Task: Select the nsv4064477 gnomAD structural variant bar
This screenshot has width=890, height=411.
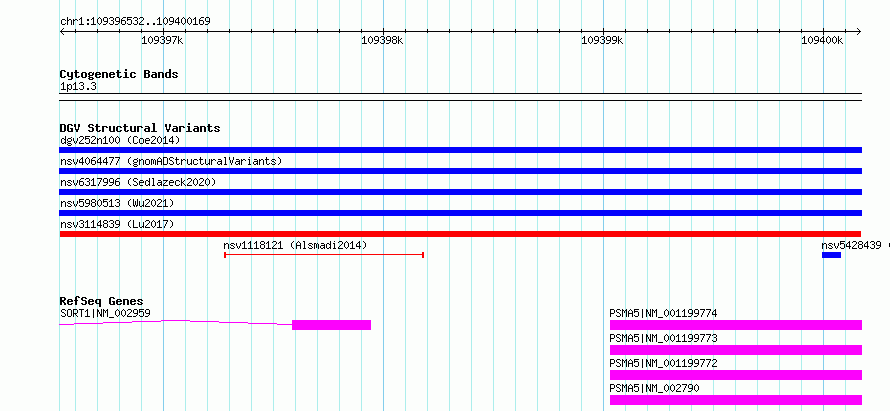Action: pyautogui.click(x=460, y=171)
